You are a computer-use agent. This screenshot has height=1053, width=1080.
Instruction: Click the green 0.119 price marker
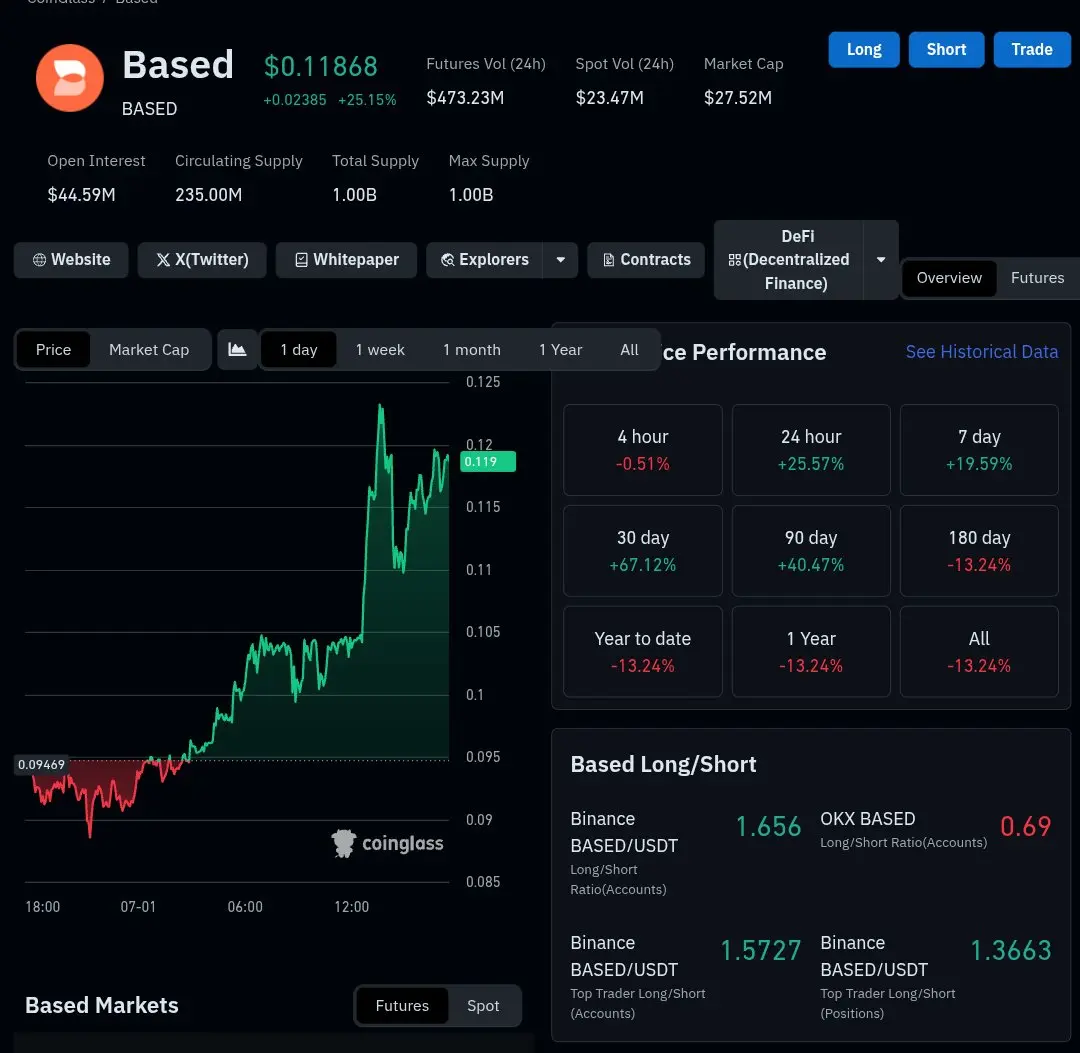tap(488, 461)
